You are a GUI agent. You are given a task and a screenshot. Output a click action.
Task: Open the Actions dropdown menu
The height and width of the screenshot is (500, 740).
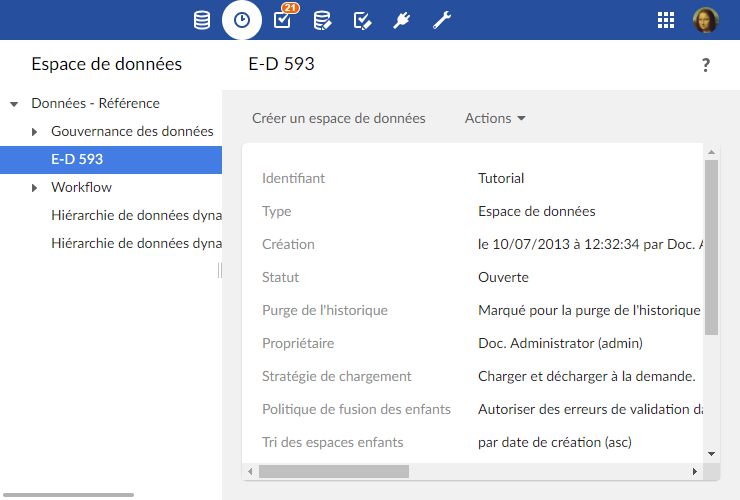pyautogui.click(x=495, y=118)
